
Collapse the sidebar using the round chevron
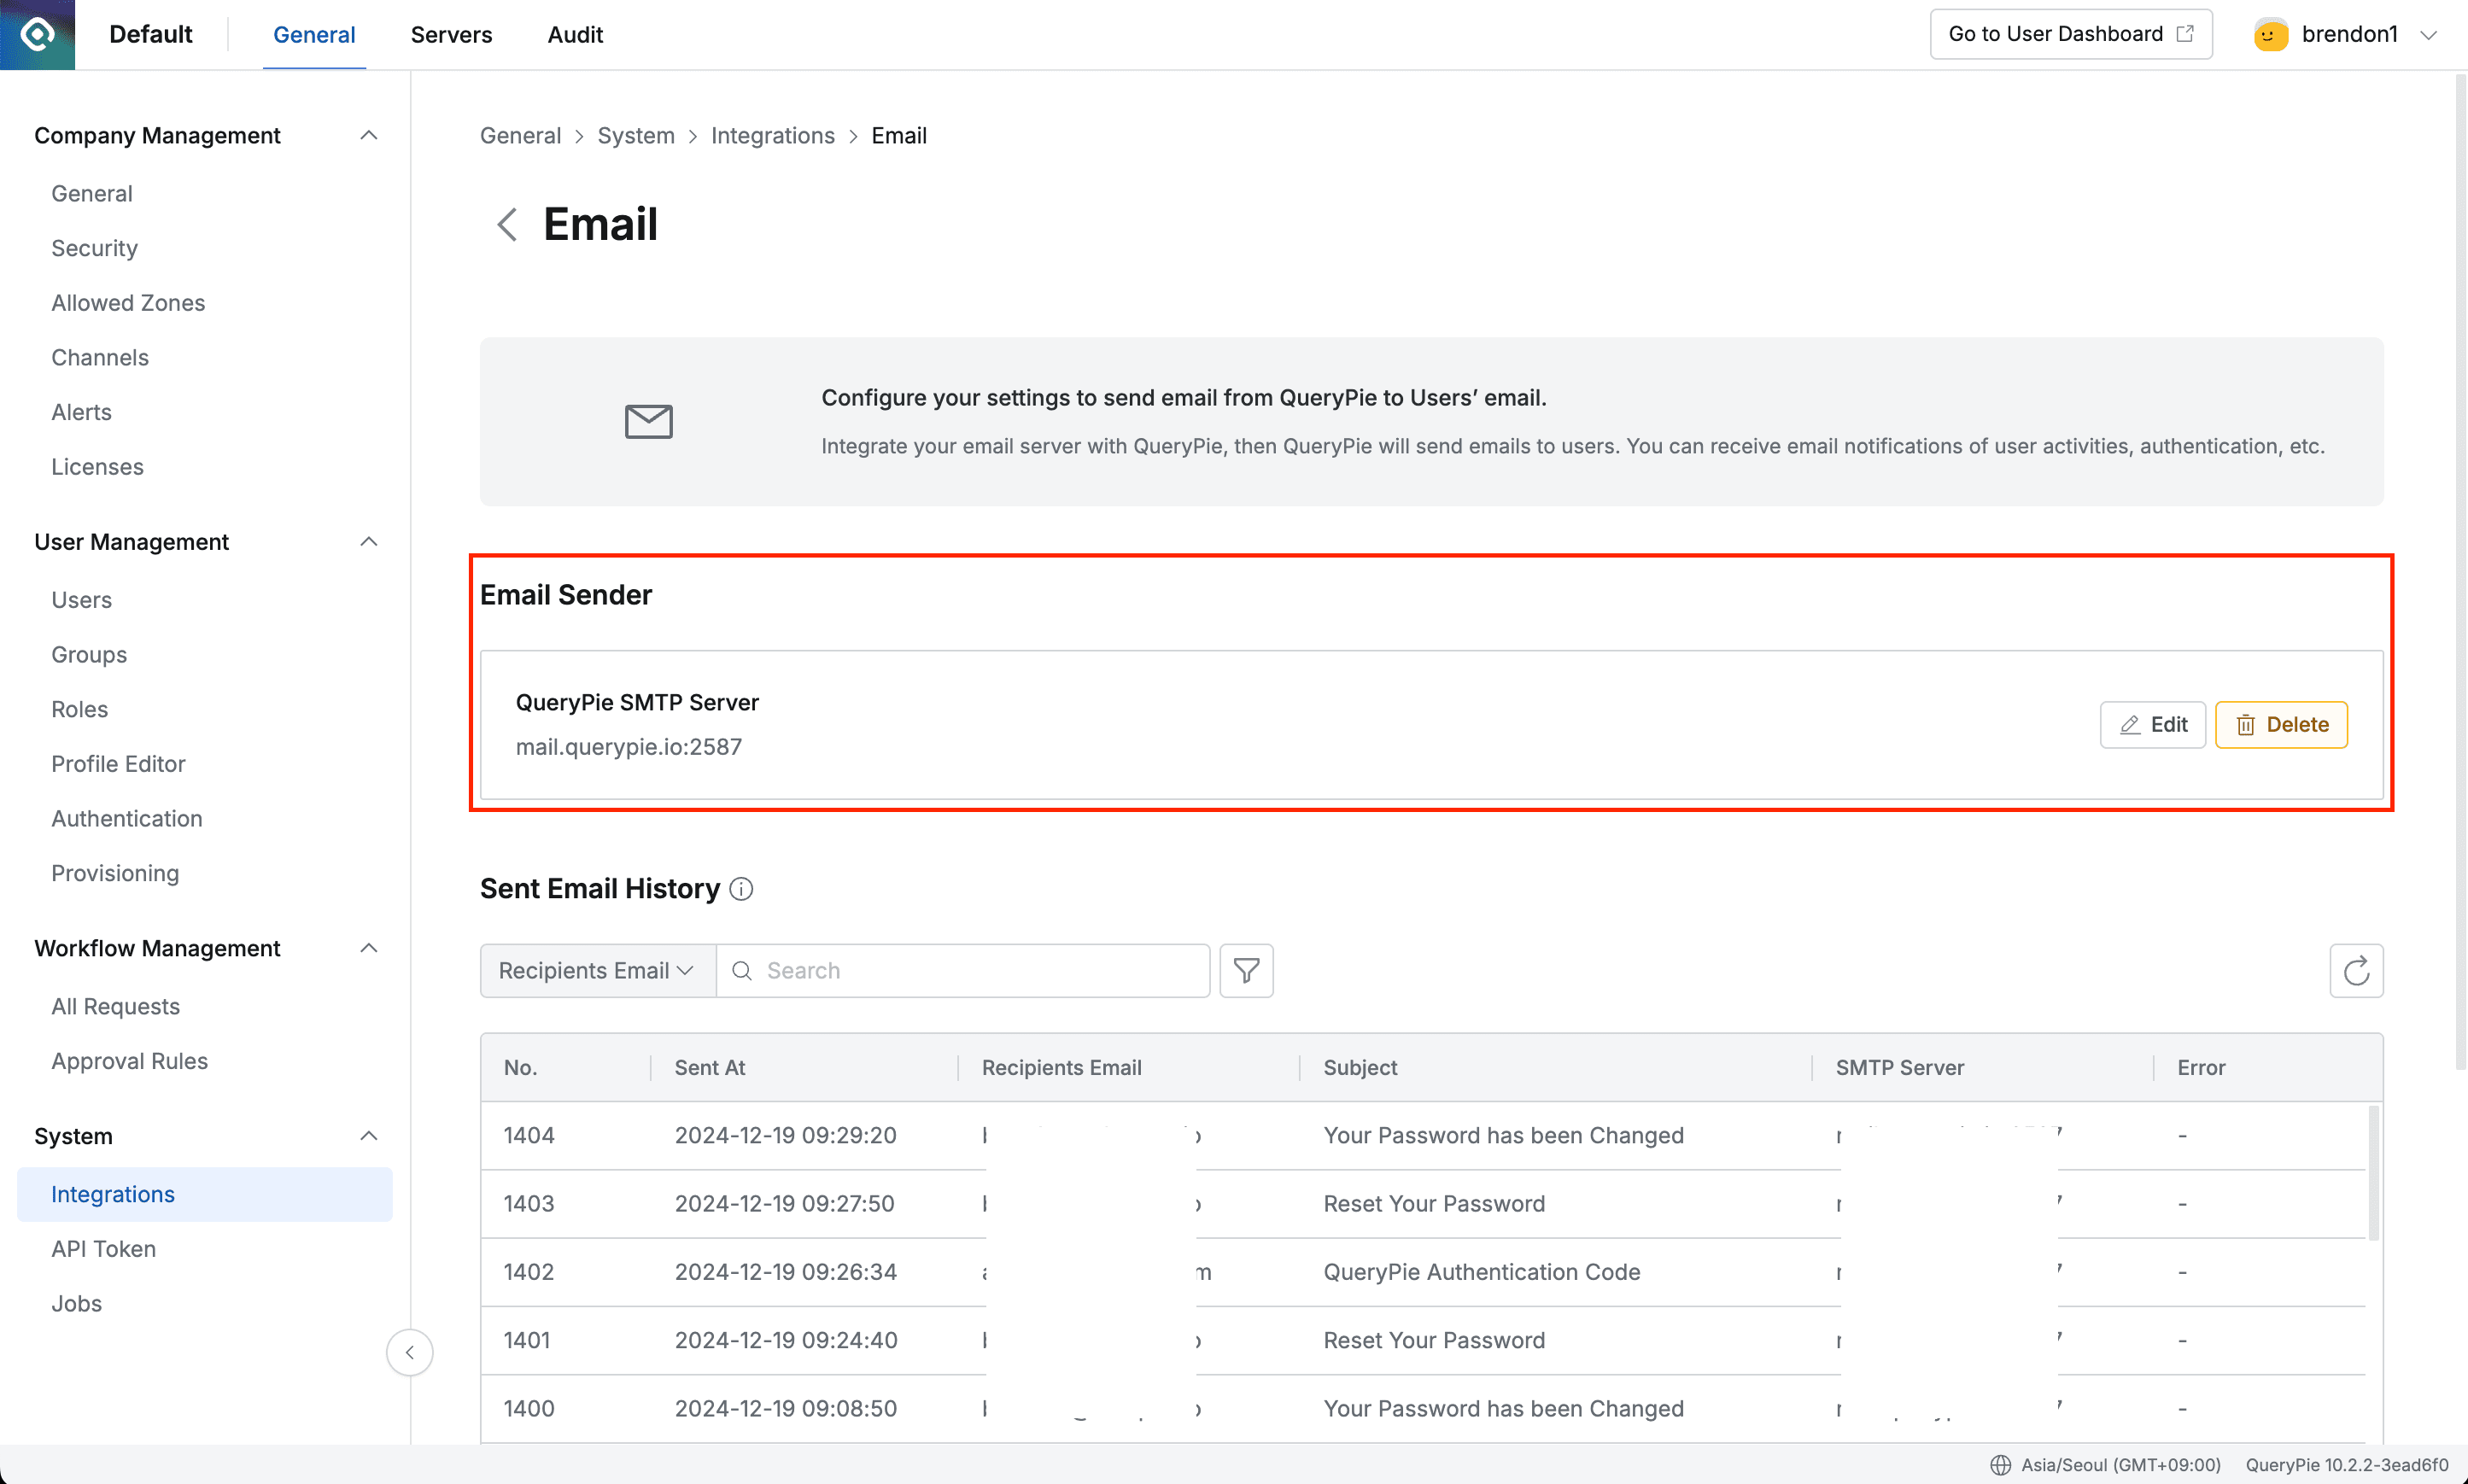(410, 1352)
